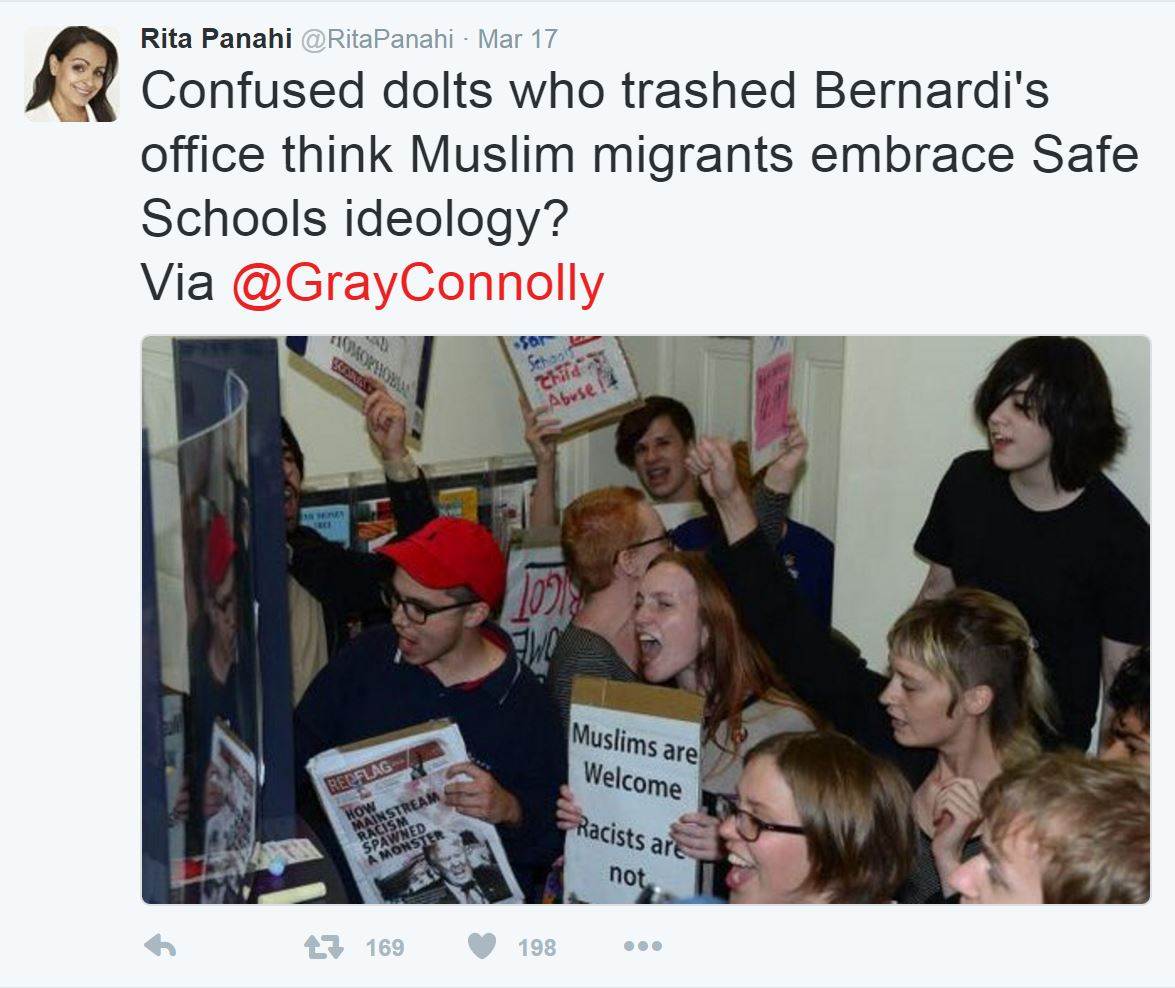Screen dimensions: 1175x988
Task: Like the tweet using the heart icon
Action: tap(482, 946)
